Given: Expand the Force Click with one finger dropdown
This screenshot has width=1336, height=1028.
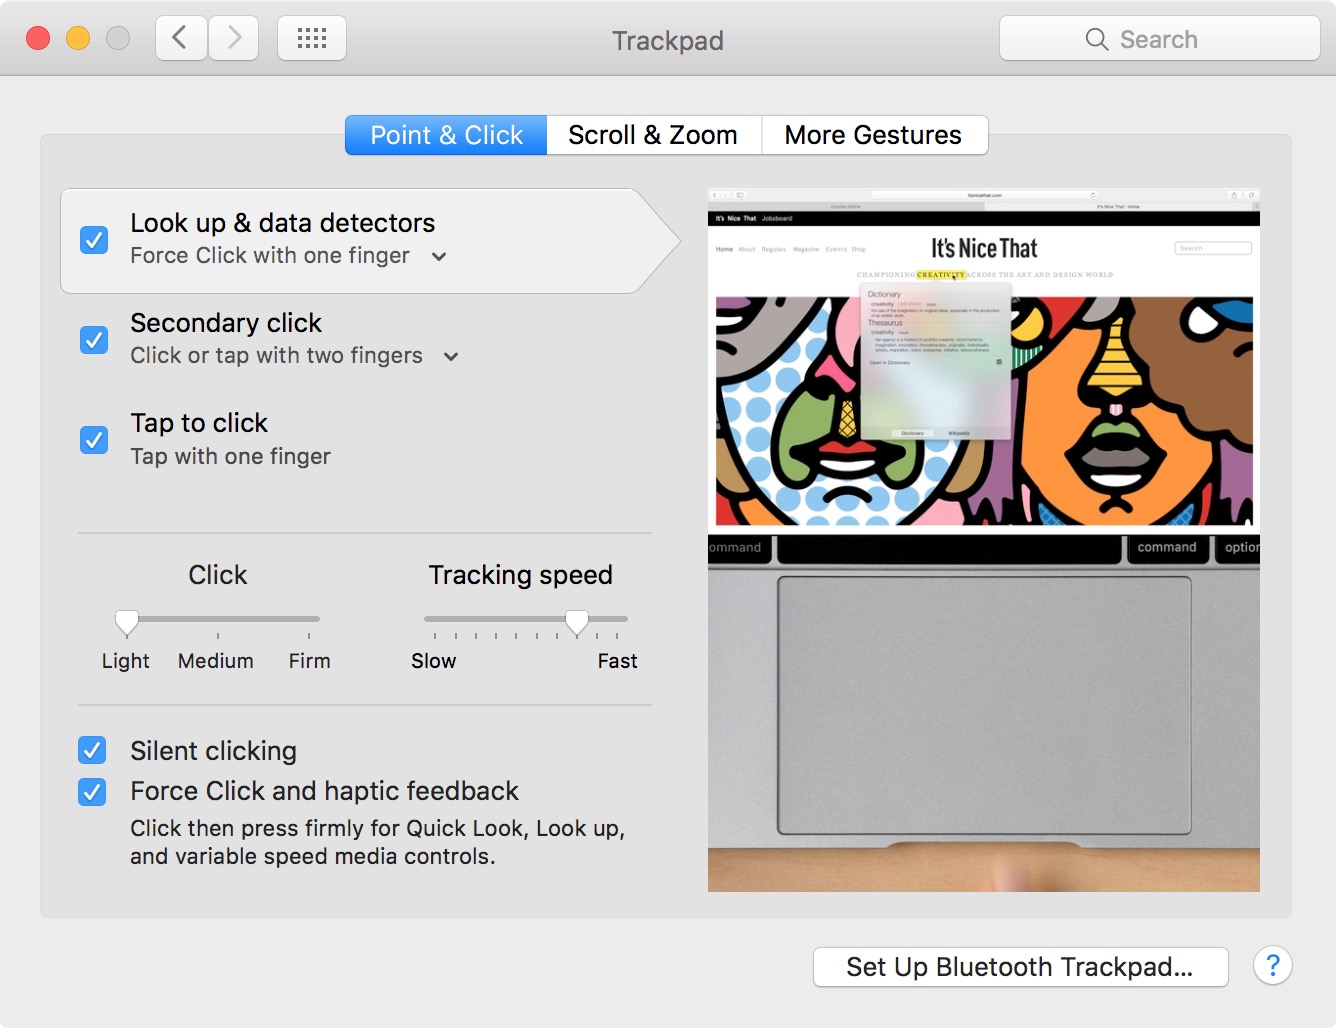Looking at the screenshot, I should (x=439, y=257).
